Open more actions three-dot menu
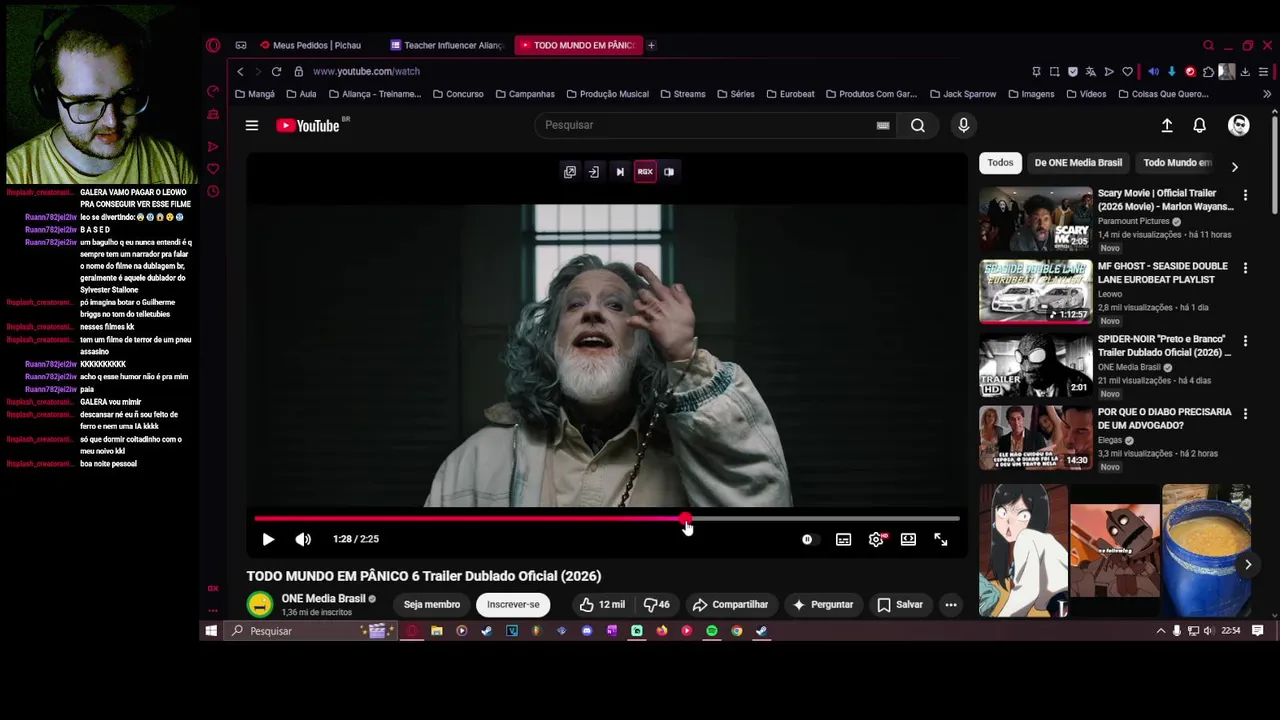This screenshot has width=1280, height=720. (x=951, y=604)
